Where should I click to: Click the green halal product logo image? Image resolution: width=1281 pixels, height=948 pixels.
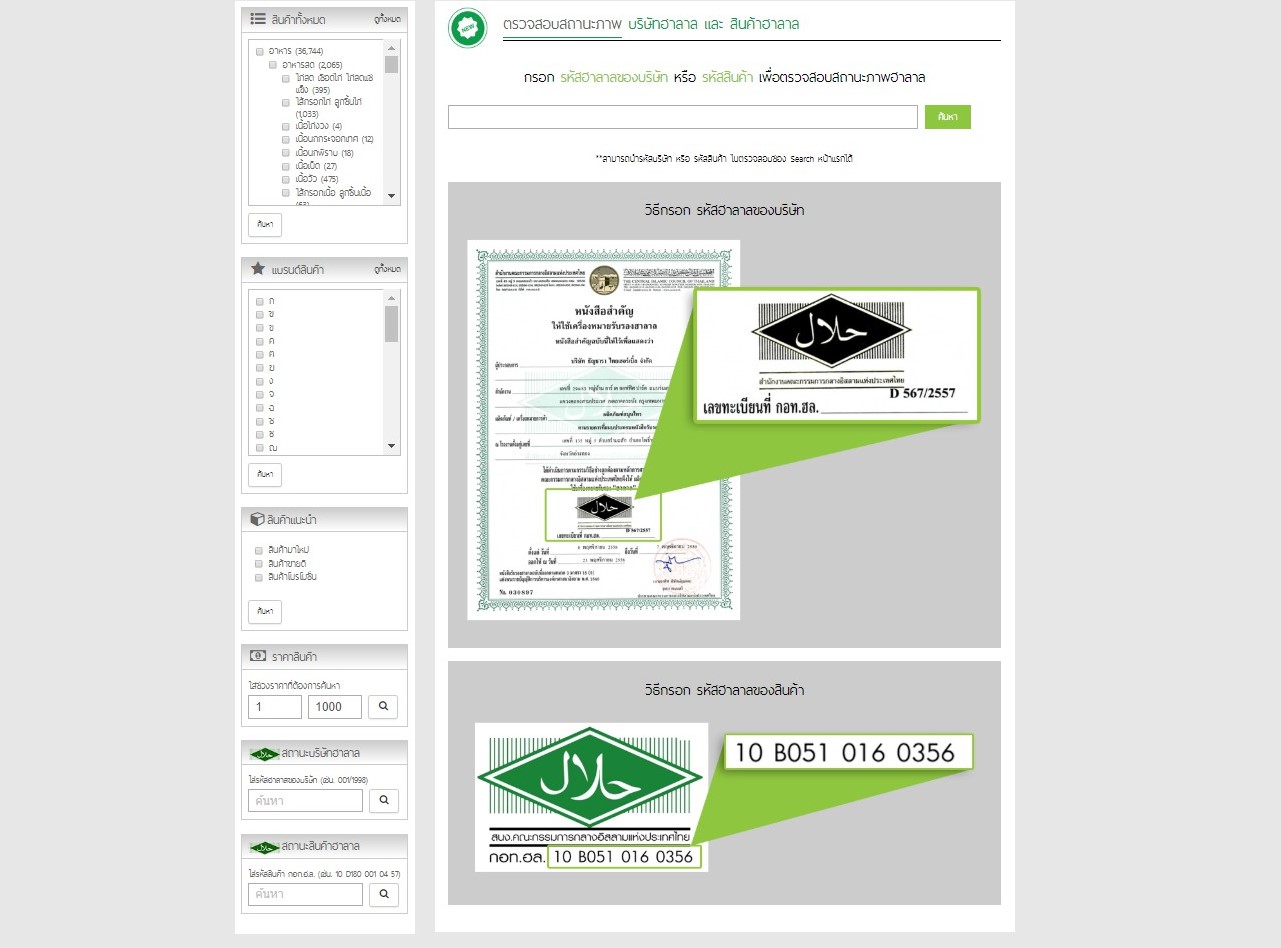click(x=592, y=797)
